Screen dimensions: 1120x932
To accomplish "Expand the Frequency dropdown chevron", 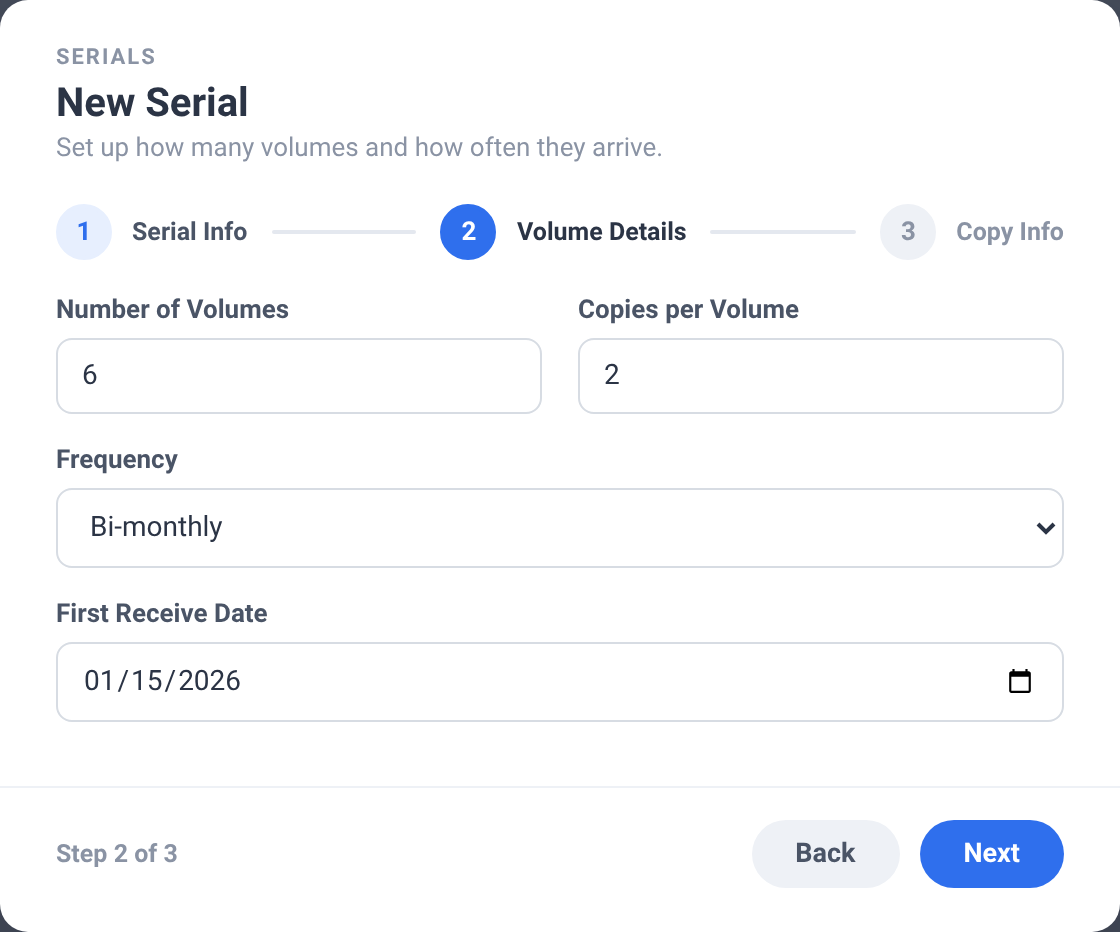I will coord(1046,528).
